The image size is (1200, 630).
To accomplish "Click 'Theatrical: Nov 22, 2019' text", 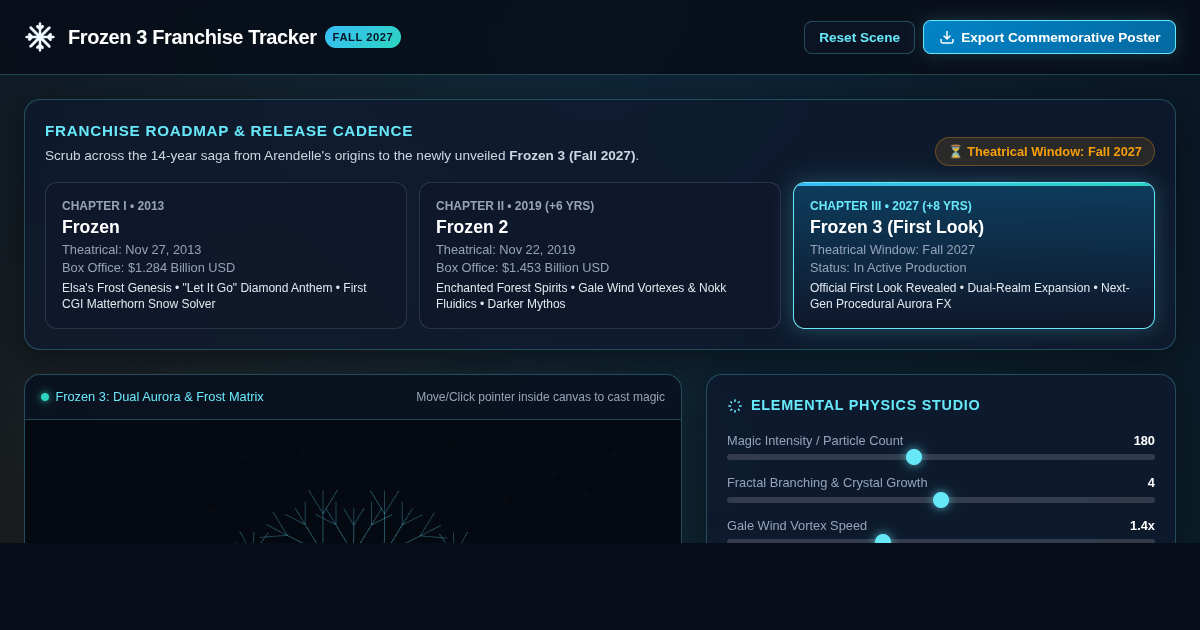I will tap(505, 250).
